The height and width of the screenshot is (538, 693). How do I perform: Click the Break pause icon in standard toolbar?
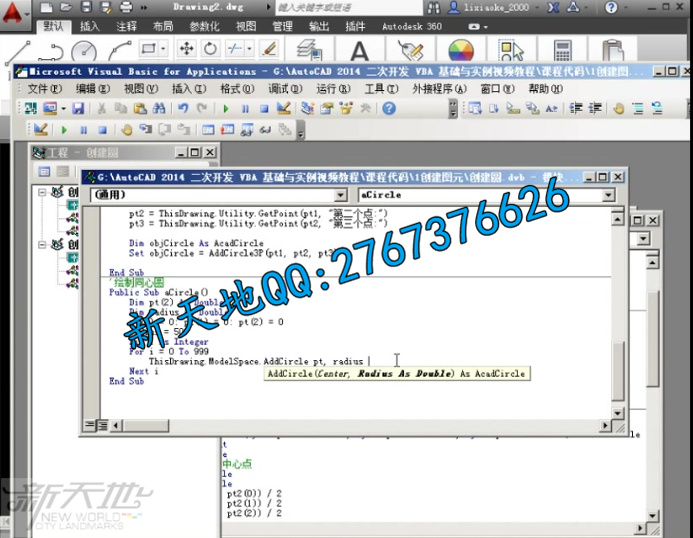click(245, 109)
